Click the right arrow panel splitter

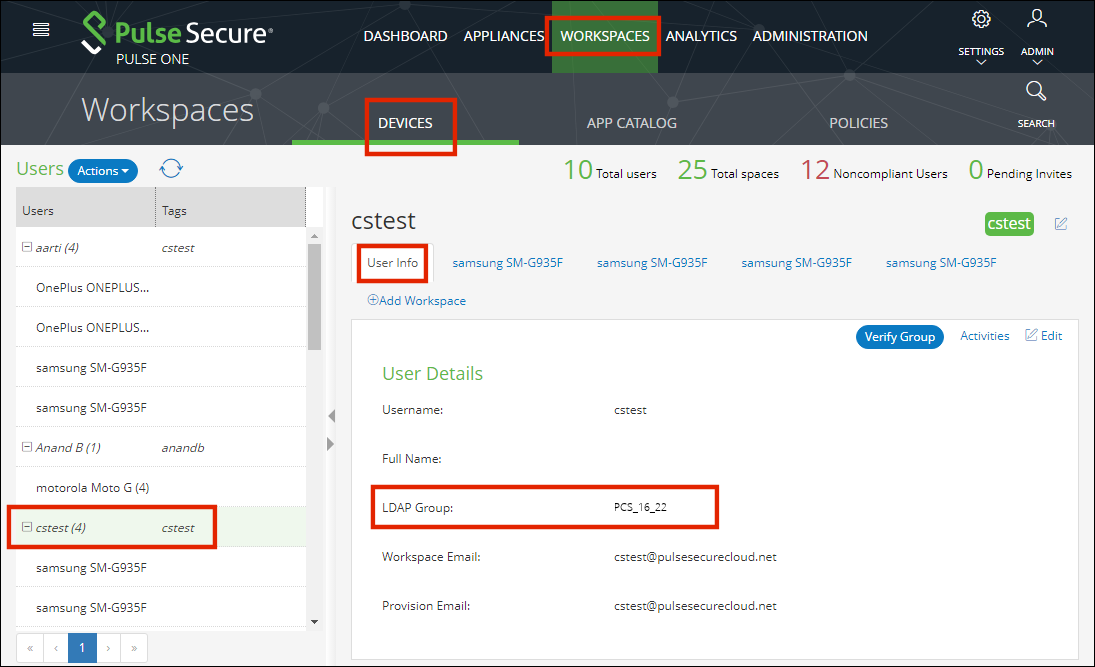click(331, 444)
